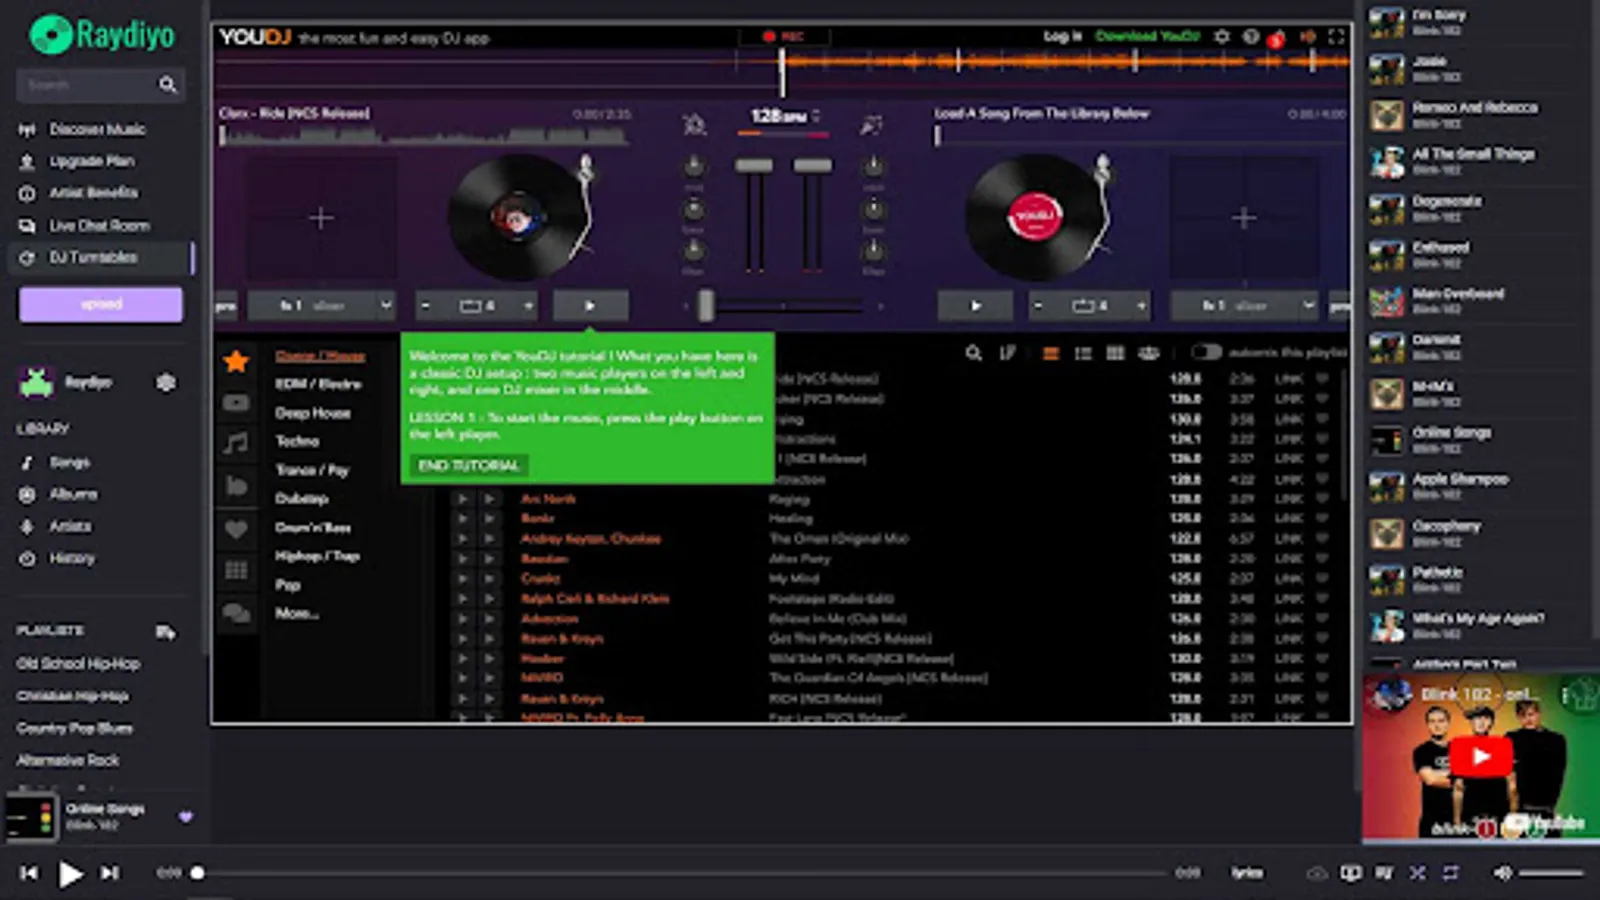Image resolution: width=1600 pixels, height=900 pixels.
Task: Play the current song in the bottom bar
Action: (x=70, y=874)
